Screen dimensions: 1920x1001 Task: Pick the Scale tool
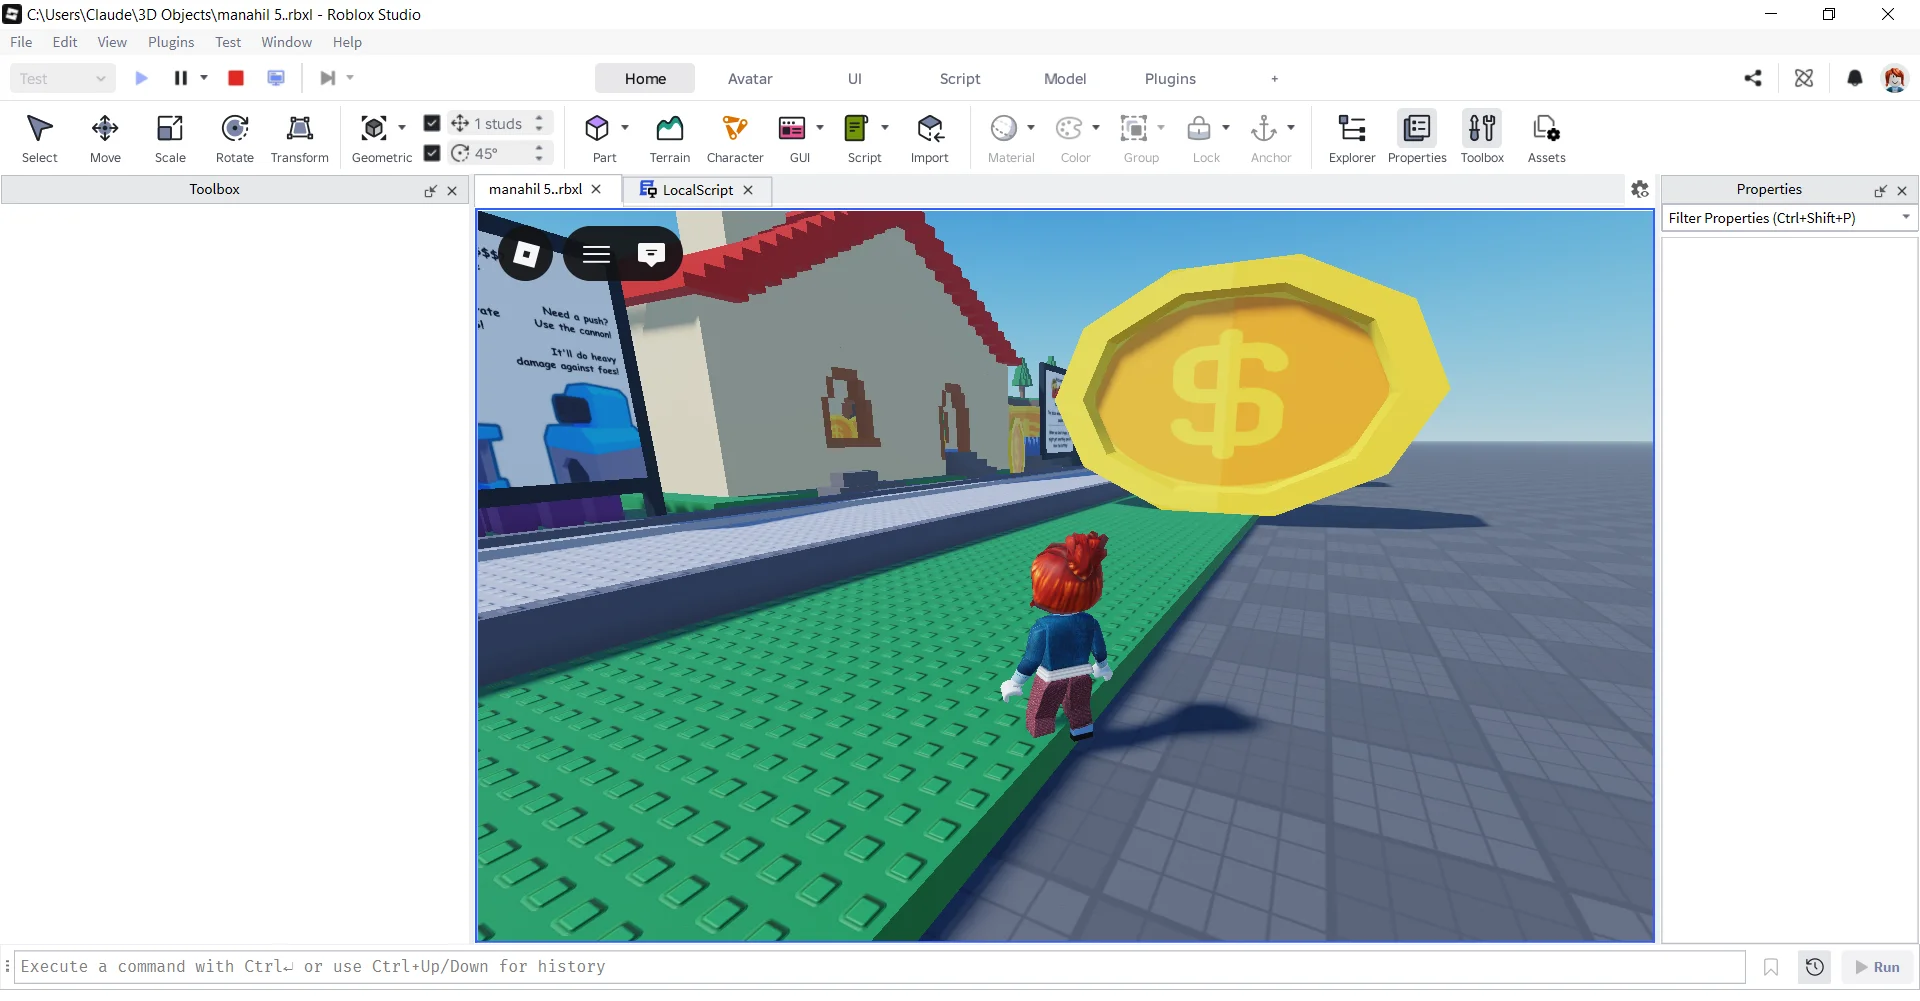[170, 138]
